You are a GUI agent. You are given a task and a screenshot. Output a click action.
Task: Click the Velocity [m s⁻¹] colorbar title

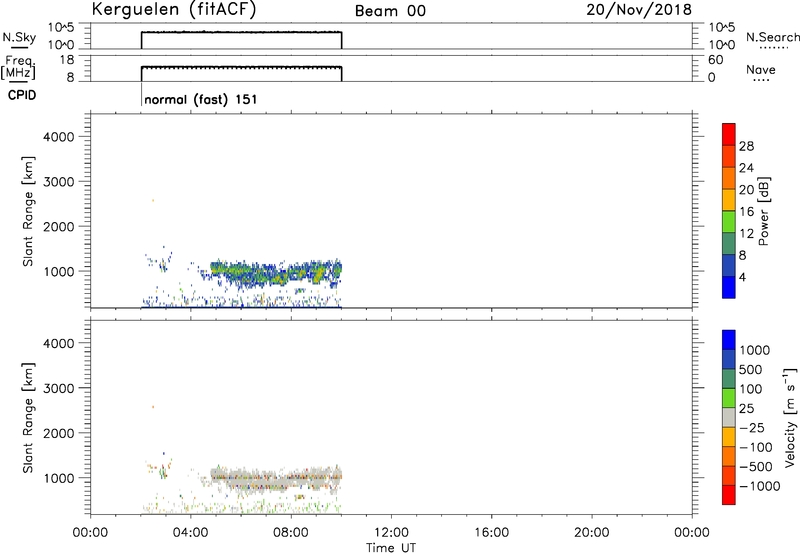(x=790, y=417)
